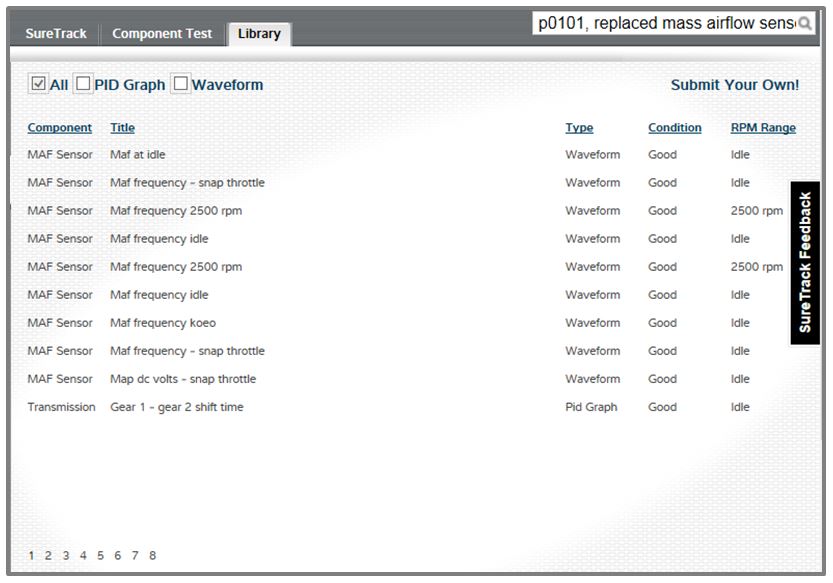Click the search magnifier icon
The image size is (833, 583).
805,23
